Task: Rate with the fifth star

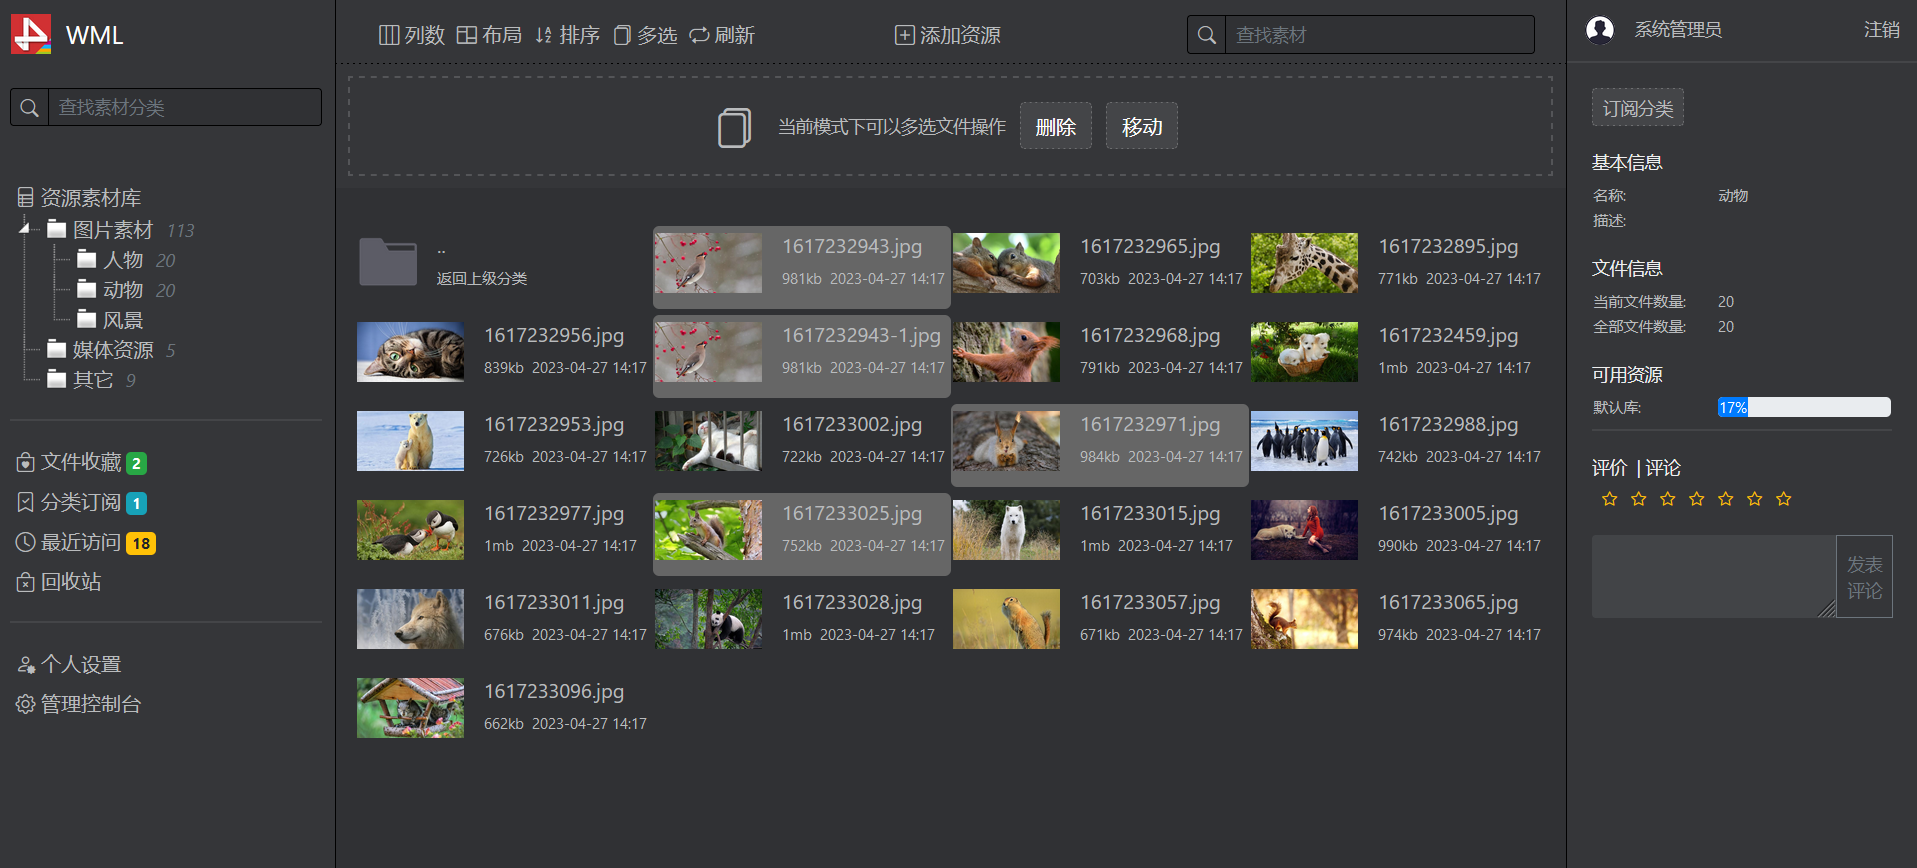Action: click(1726, 499)
